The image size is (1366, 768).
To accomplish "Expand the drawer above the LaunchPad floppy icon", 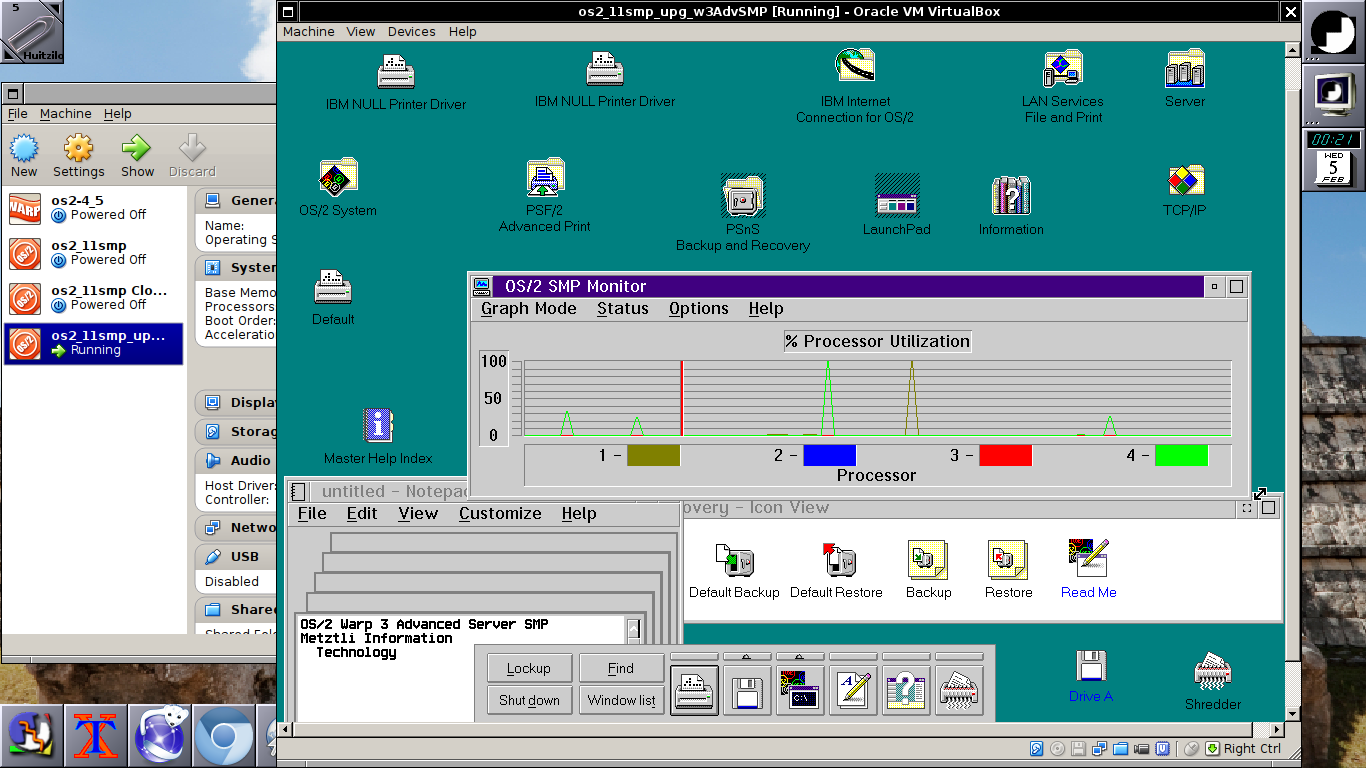I will 747,657.
